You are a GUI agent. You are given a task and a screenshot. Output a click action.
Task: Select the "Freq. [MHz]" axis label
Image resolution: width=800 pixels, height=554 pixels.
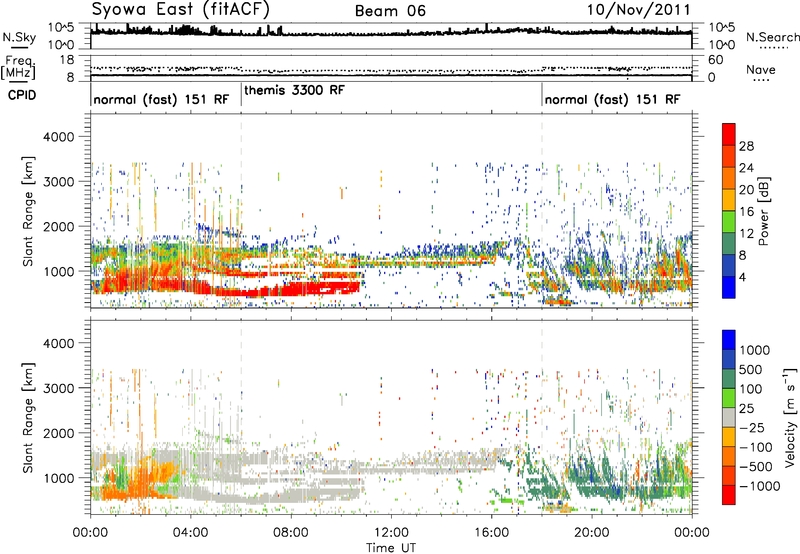(x=18, y=67)
